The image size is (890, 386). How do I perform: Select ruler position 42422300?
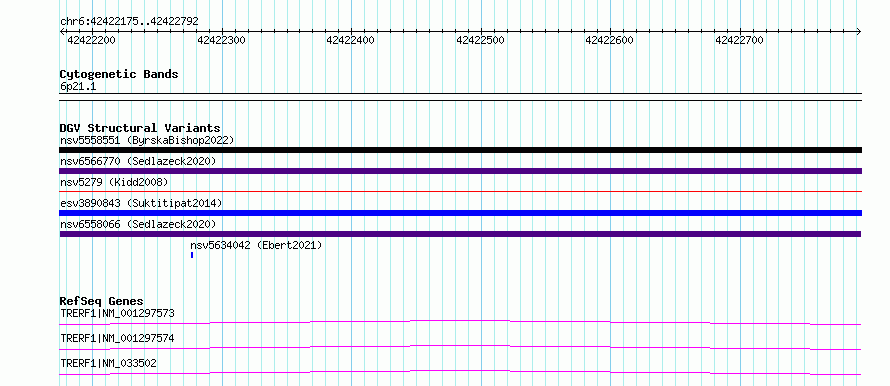[221, 40]
